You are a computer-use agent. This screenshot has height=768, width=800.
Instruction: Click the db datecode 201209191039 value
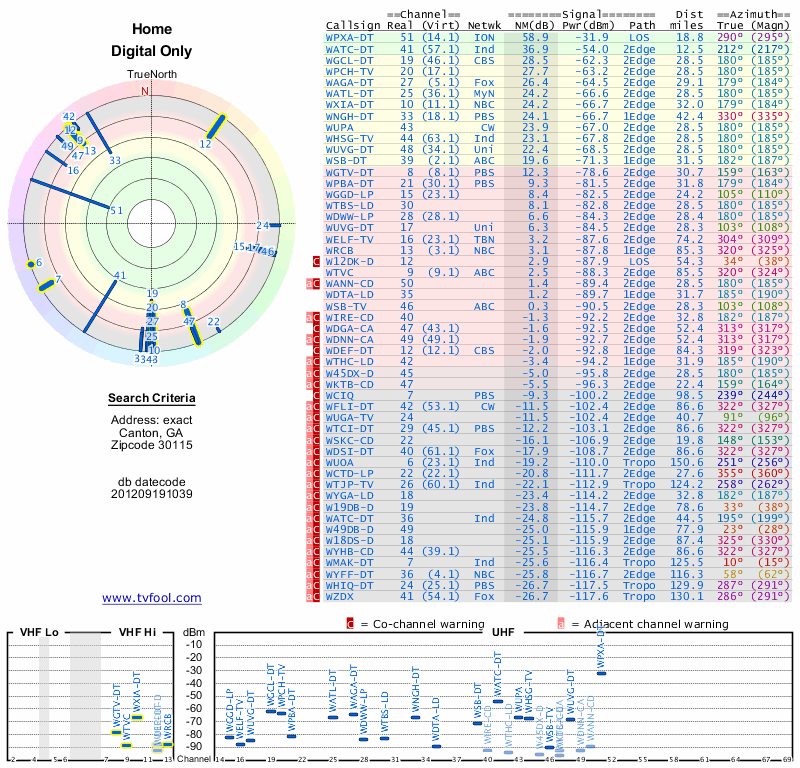pyautogui.click(x=152, y=494)
